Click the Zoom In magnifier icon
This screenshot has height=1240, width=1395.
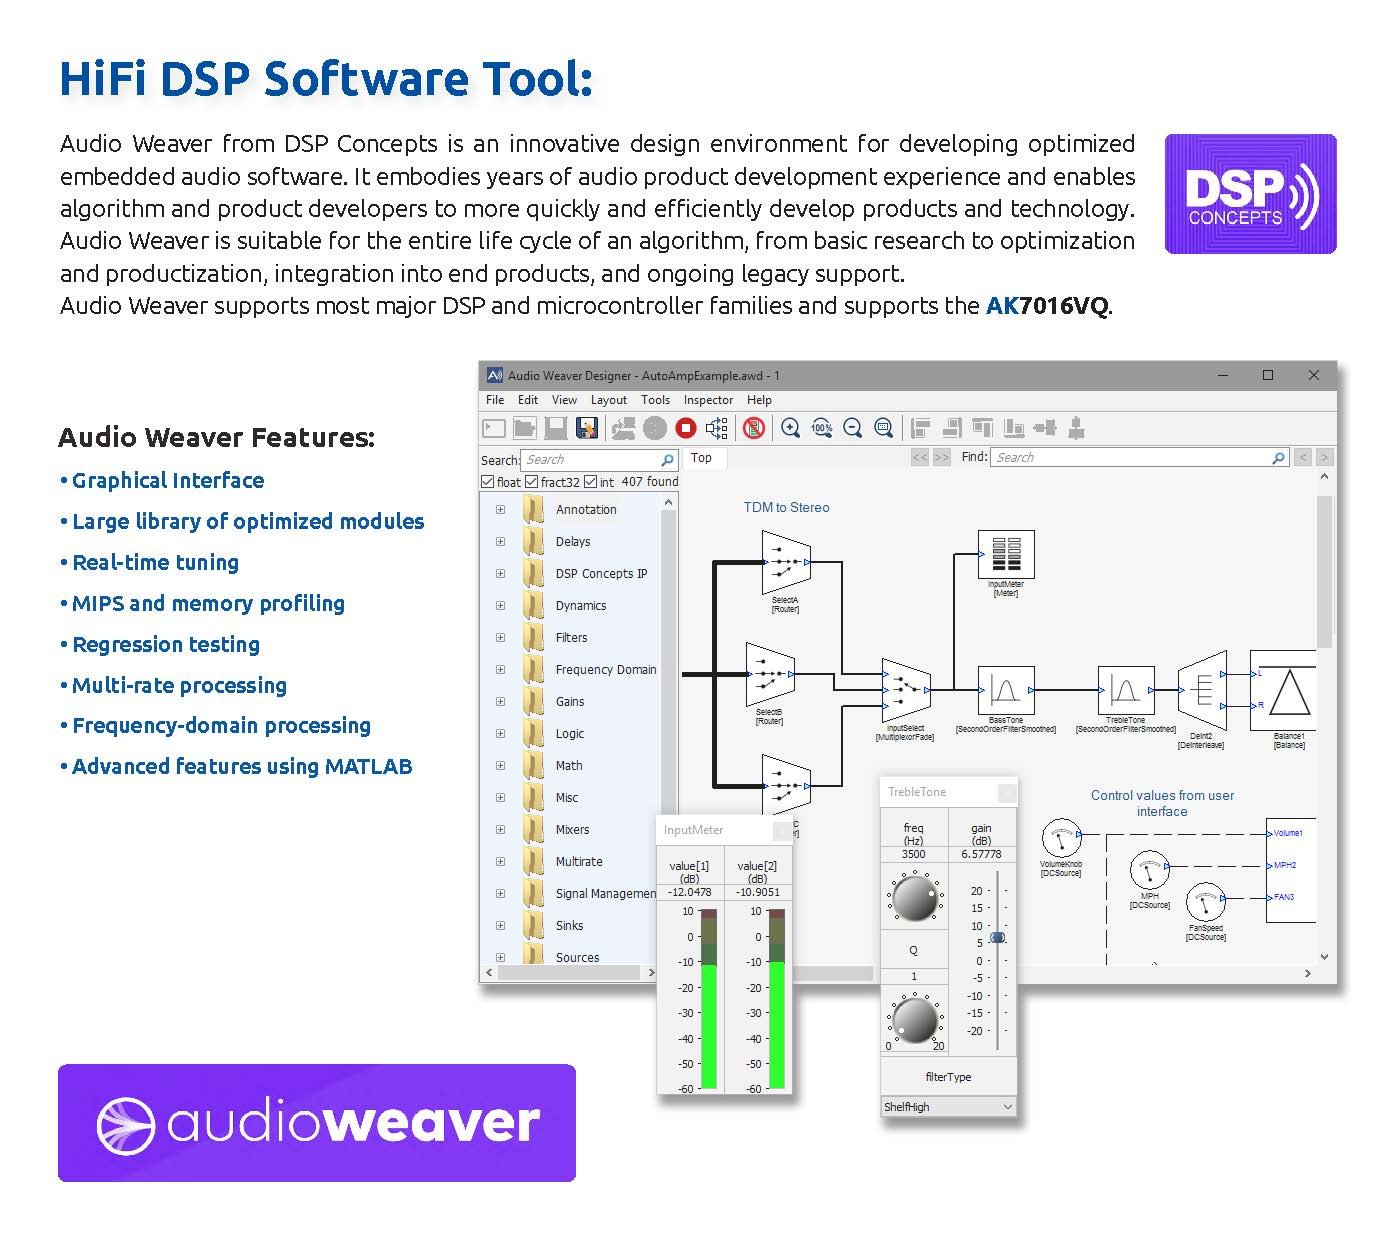(x=790, y=428)
